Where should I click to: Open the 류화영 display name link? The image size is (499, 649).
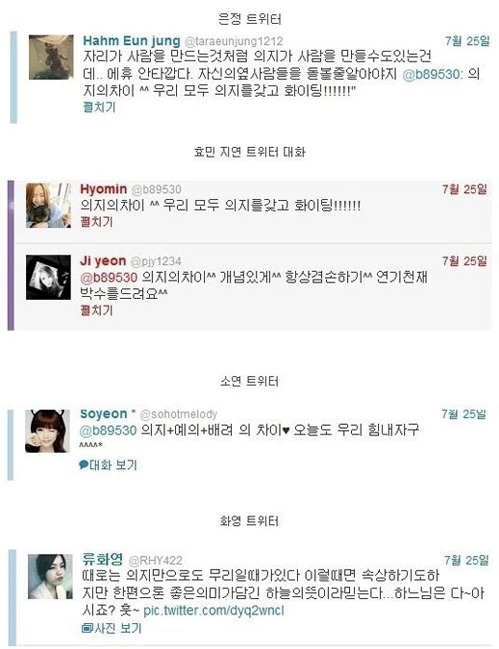(103, 559)
